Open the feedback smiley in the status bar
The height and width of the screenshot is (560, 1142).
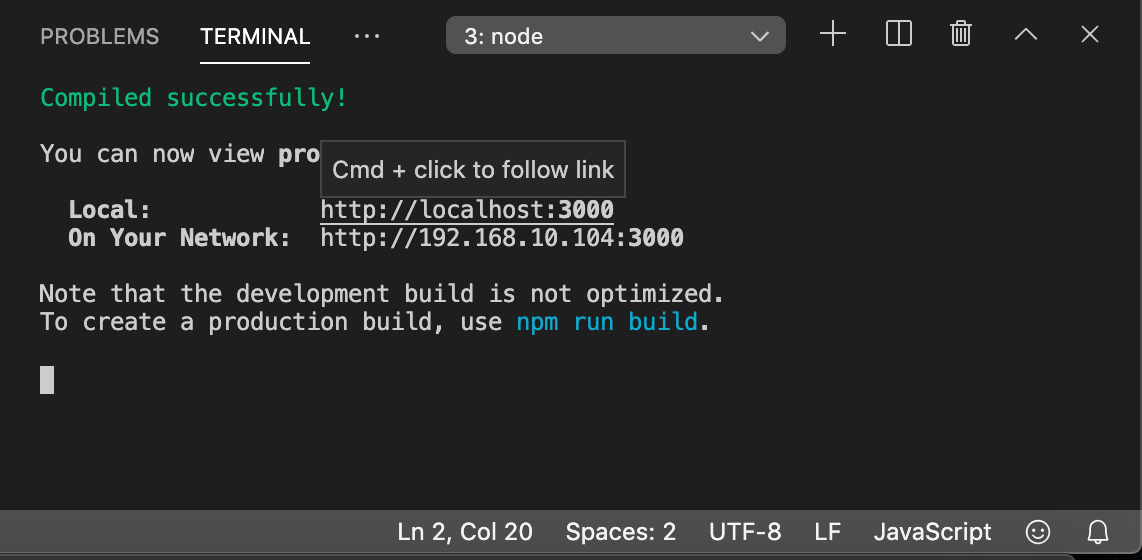coord(1039,532)
